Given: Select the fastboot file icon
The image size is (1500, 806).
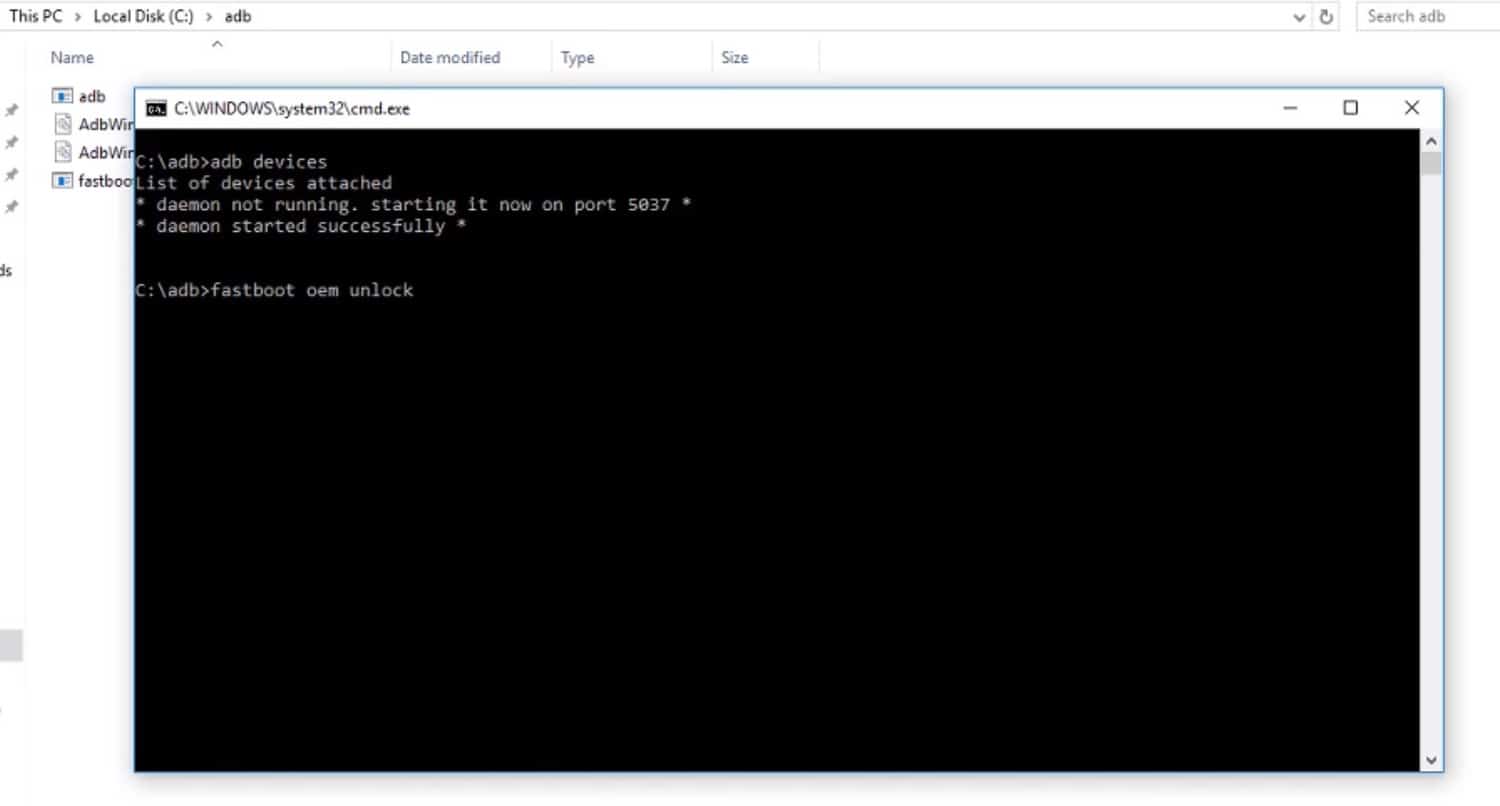Looking at the screenshot, I should 63,181.
